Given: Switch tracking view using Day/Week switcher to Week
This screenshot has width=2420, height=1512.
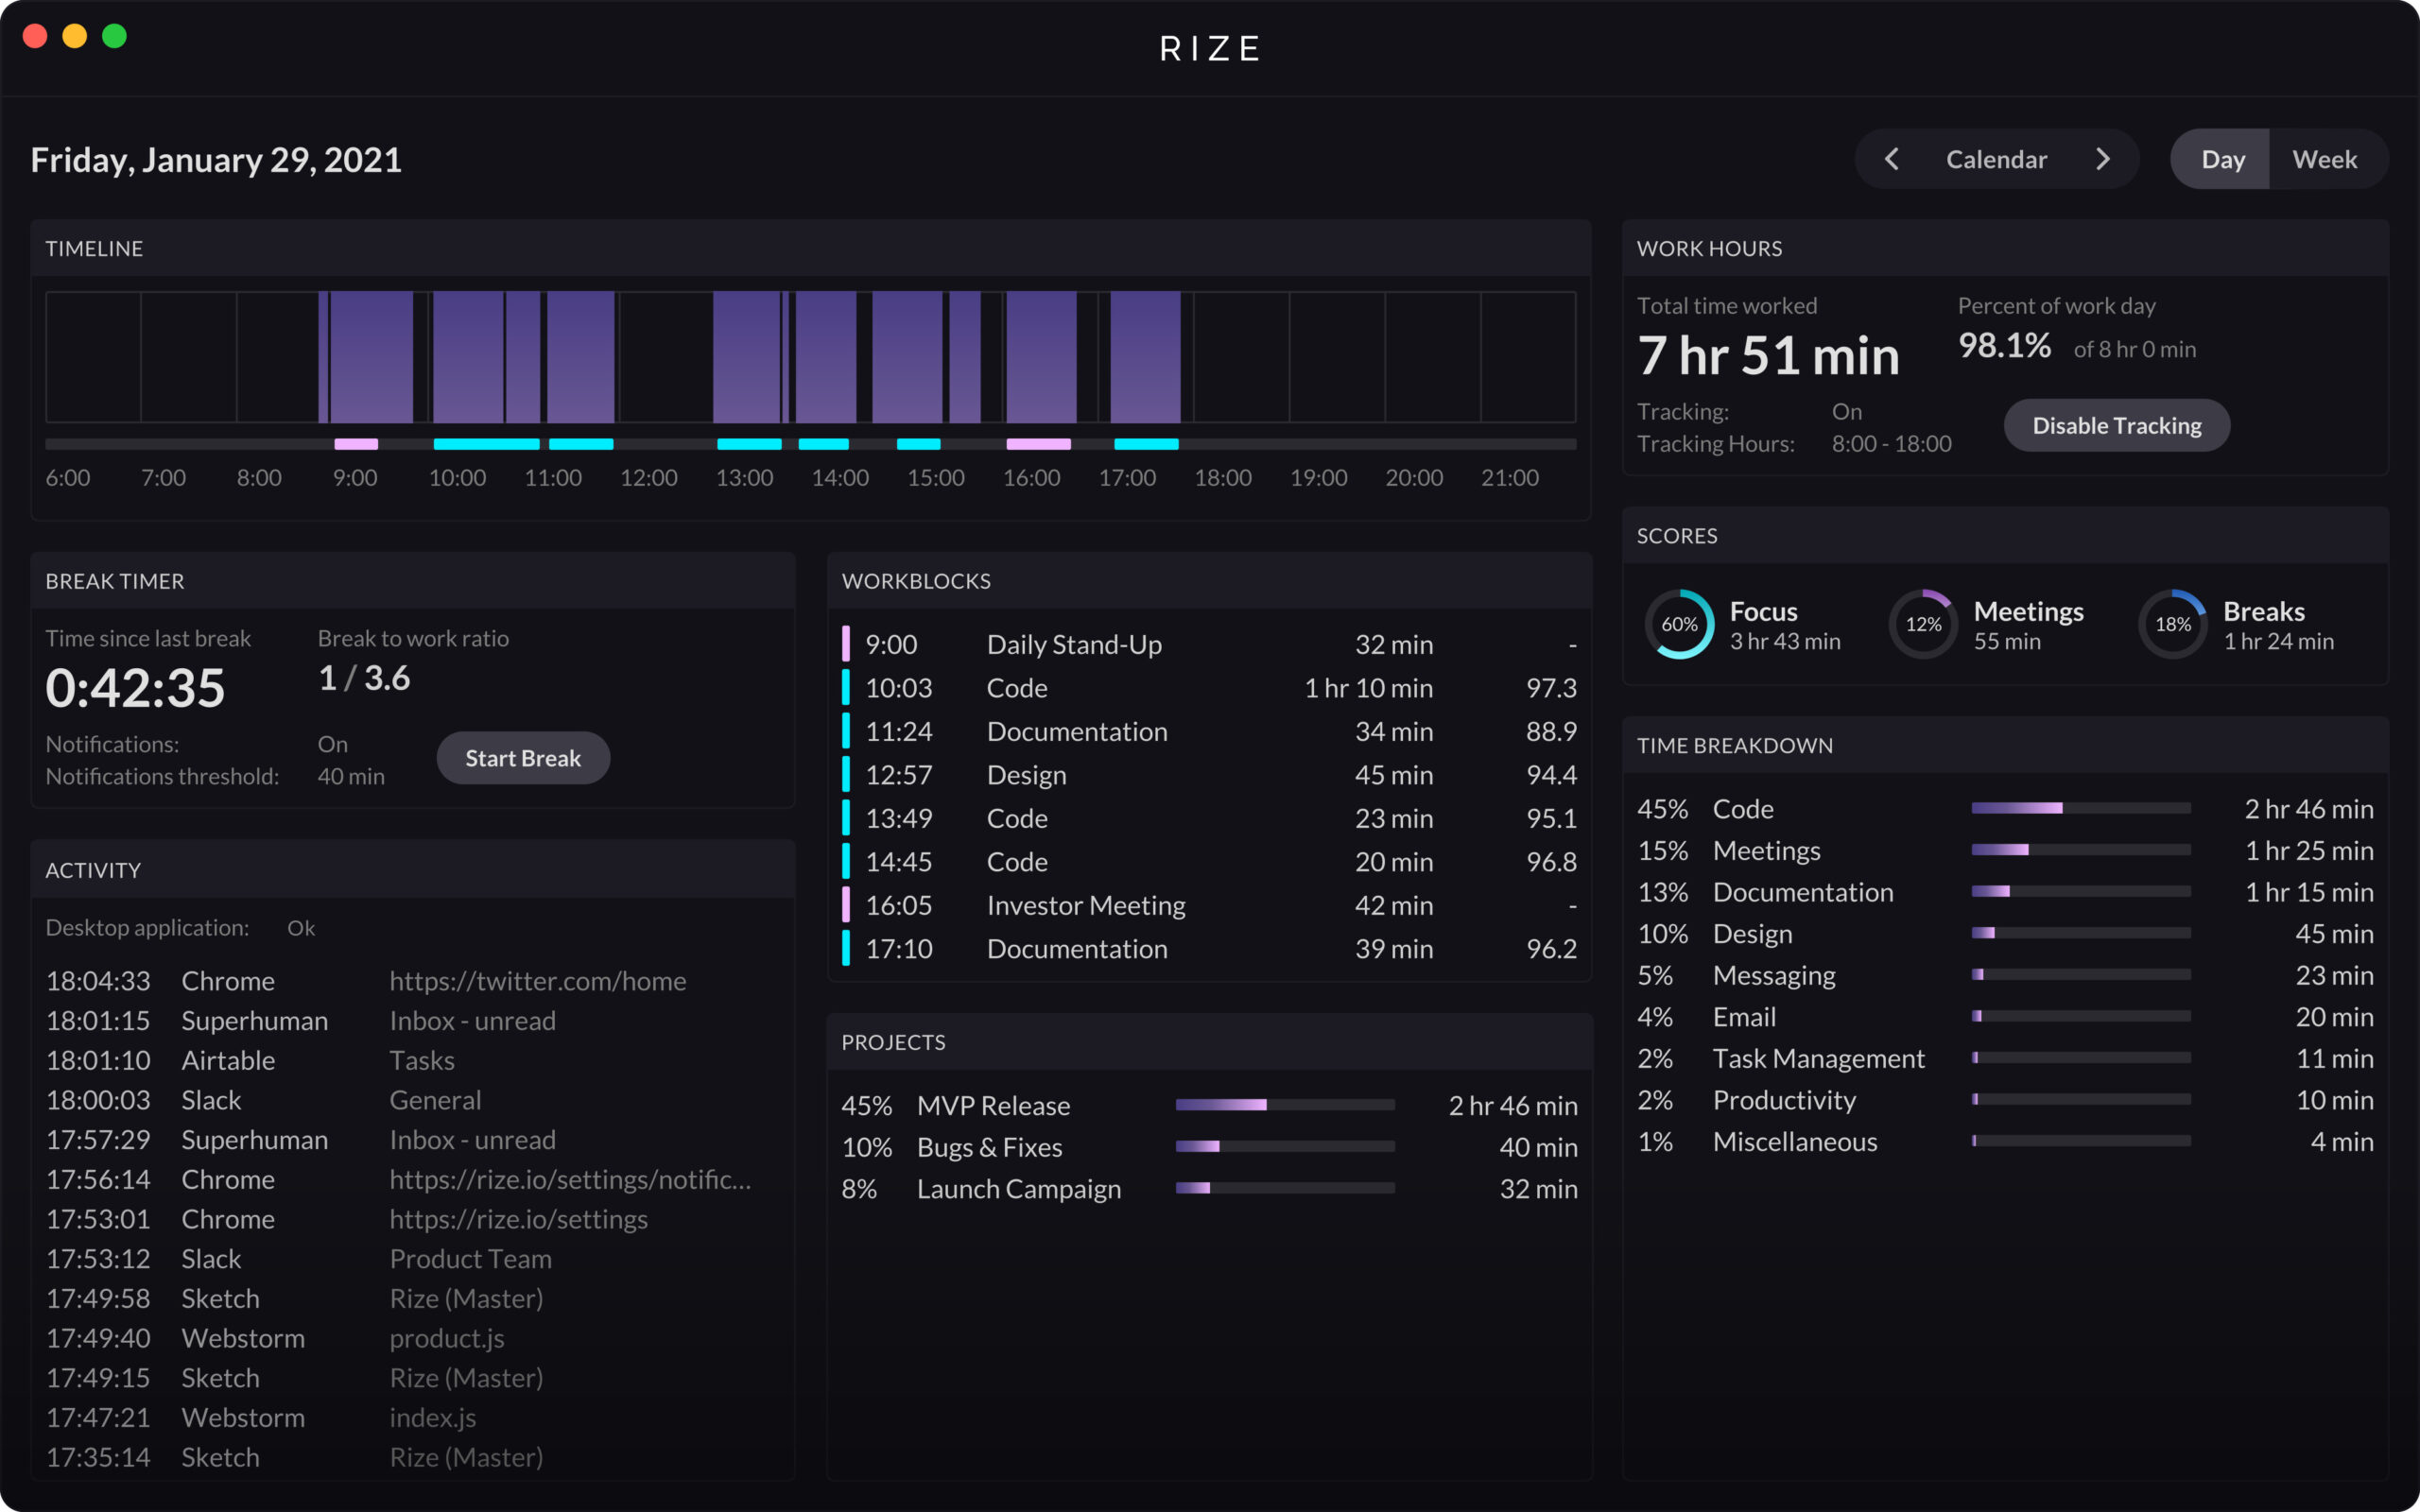Looking at the screenshot, I should click(2326, 158).
